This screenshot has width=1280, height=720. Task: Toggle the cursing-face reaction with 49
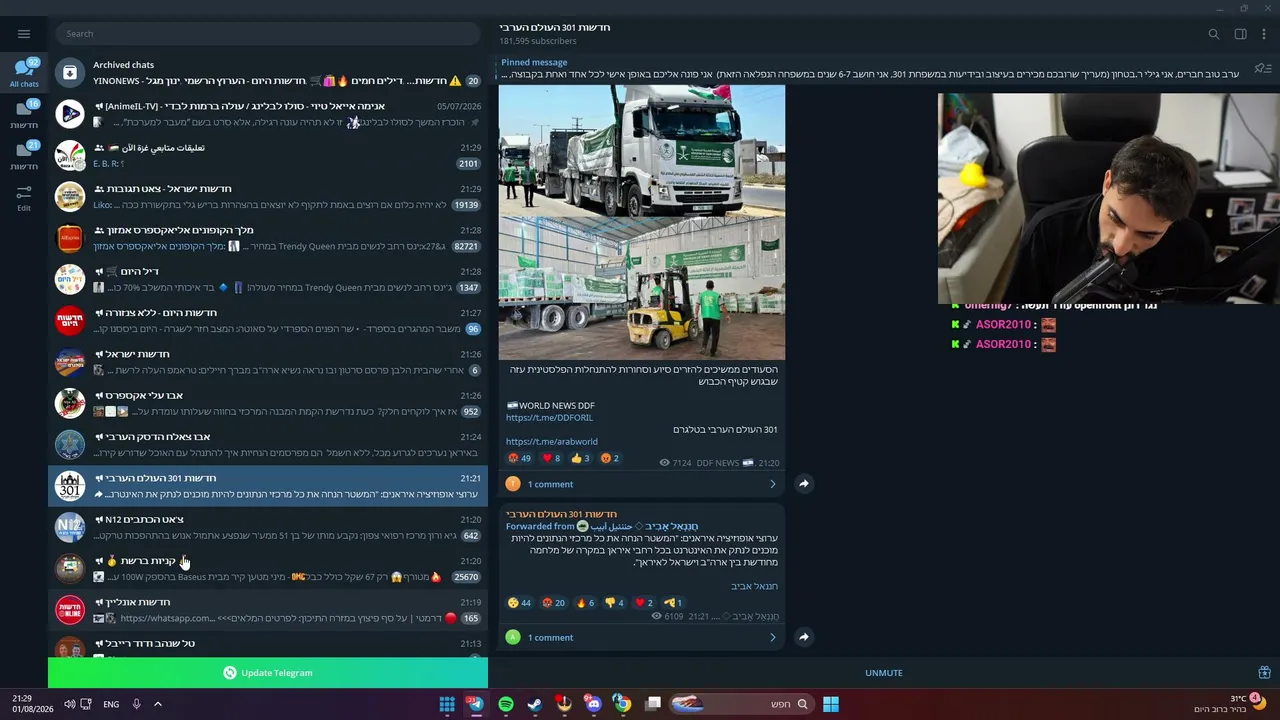[x=520, y=458]
